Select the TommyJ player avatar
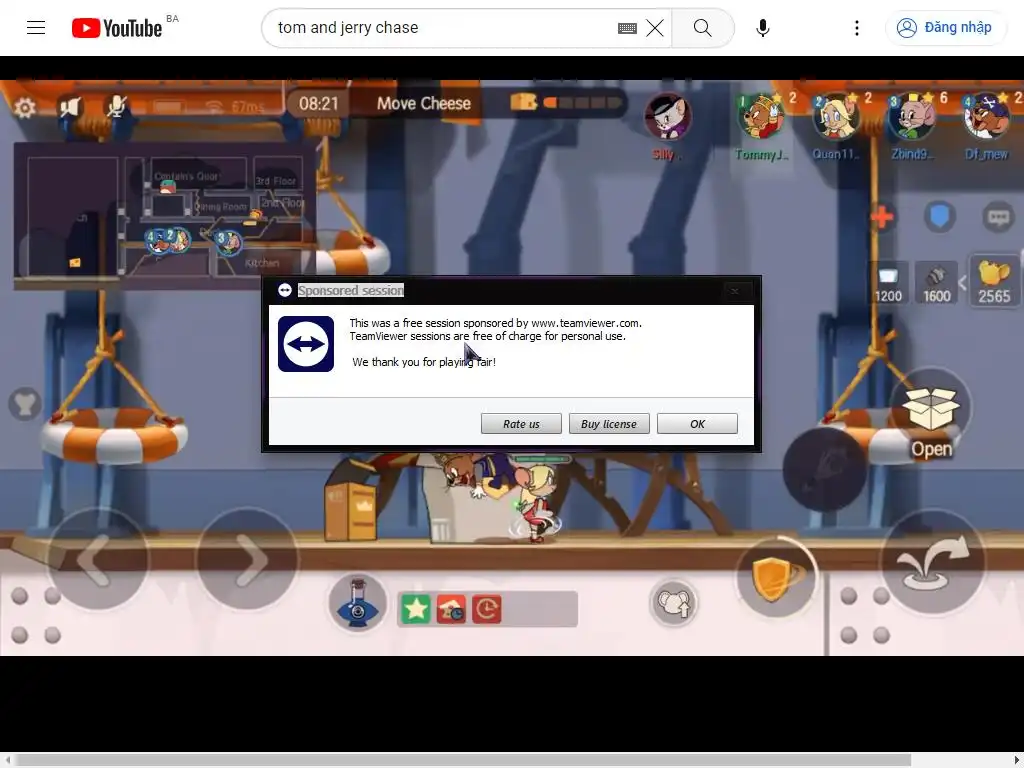The height and width of the screenshot is (768, 1024). tap(761, 118)
